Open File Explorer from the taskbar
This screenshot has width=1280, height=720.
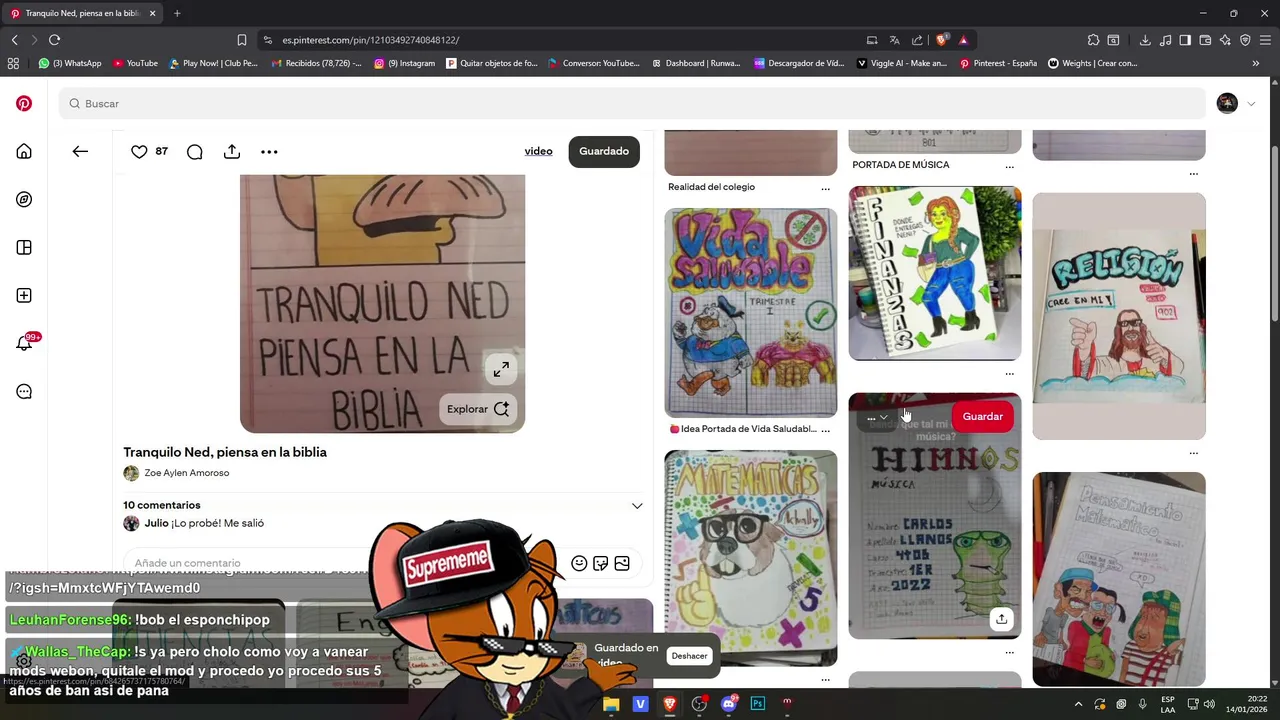click(x=611, y=704)
